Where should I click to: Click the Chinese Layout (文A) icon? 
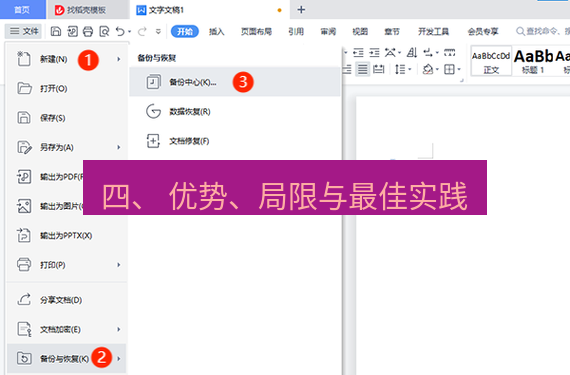point(390,53)
